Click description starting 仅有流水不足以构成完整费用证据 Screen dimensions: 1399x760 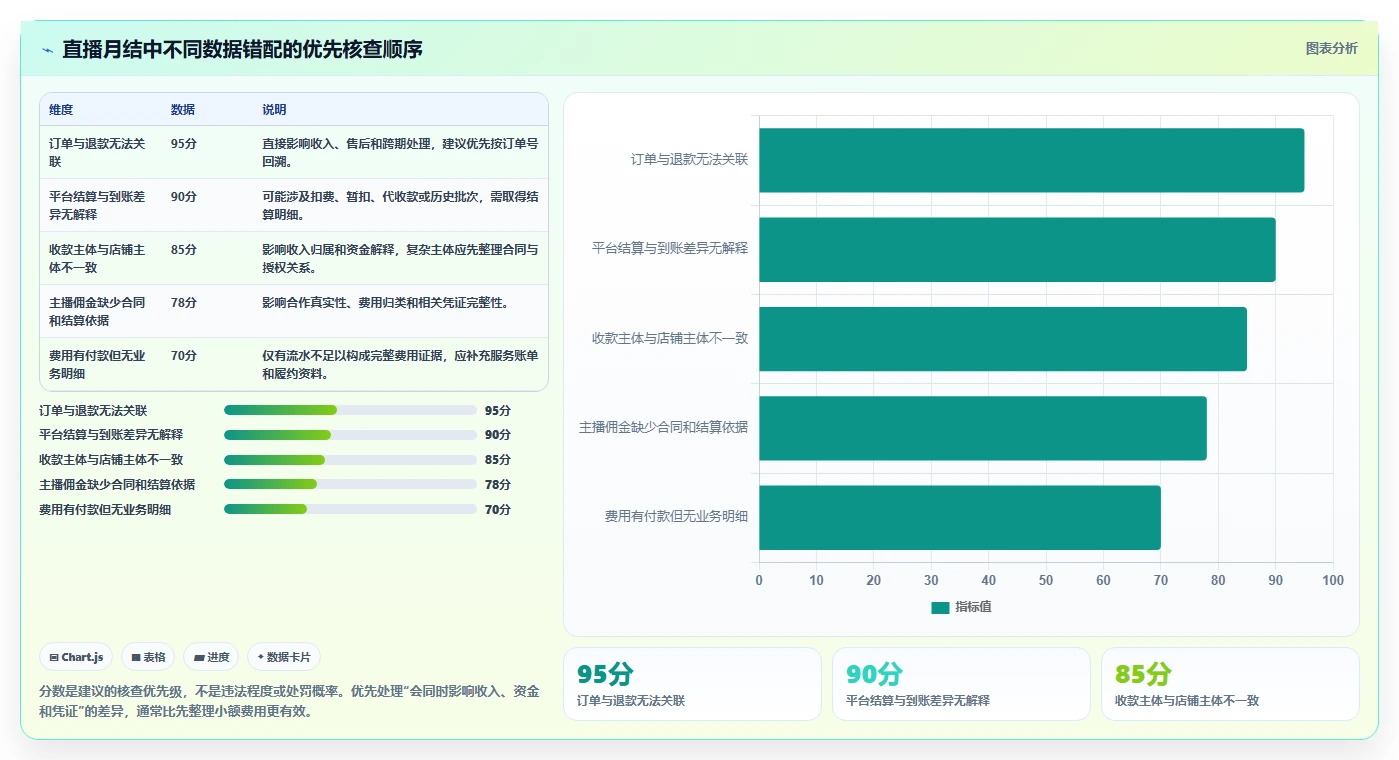click(x=400, y=364)
